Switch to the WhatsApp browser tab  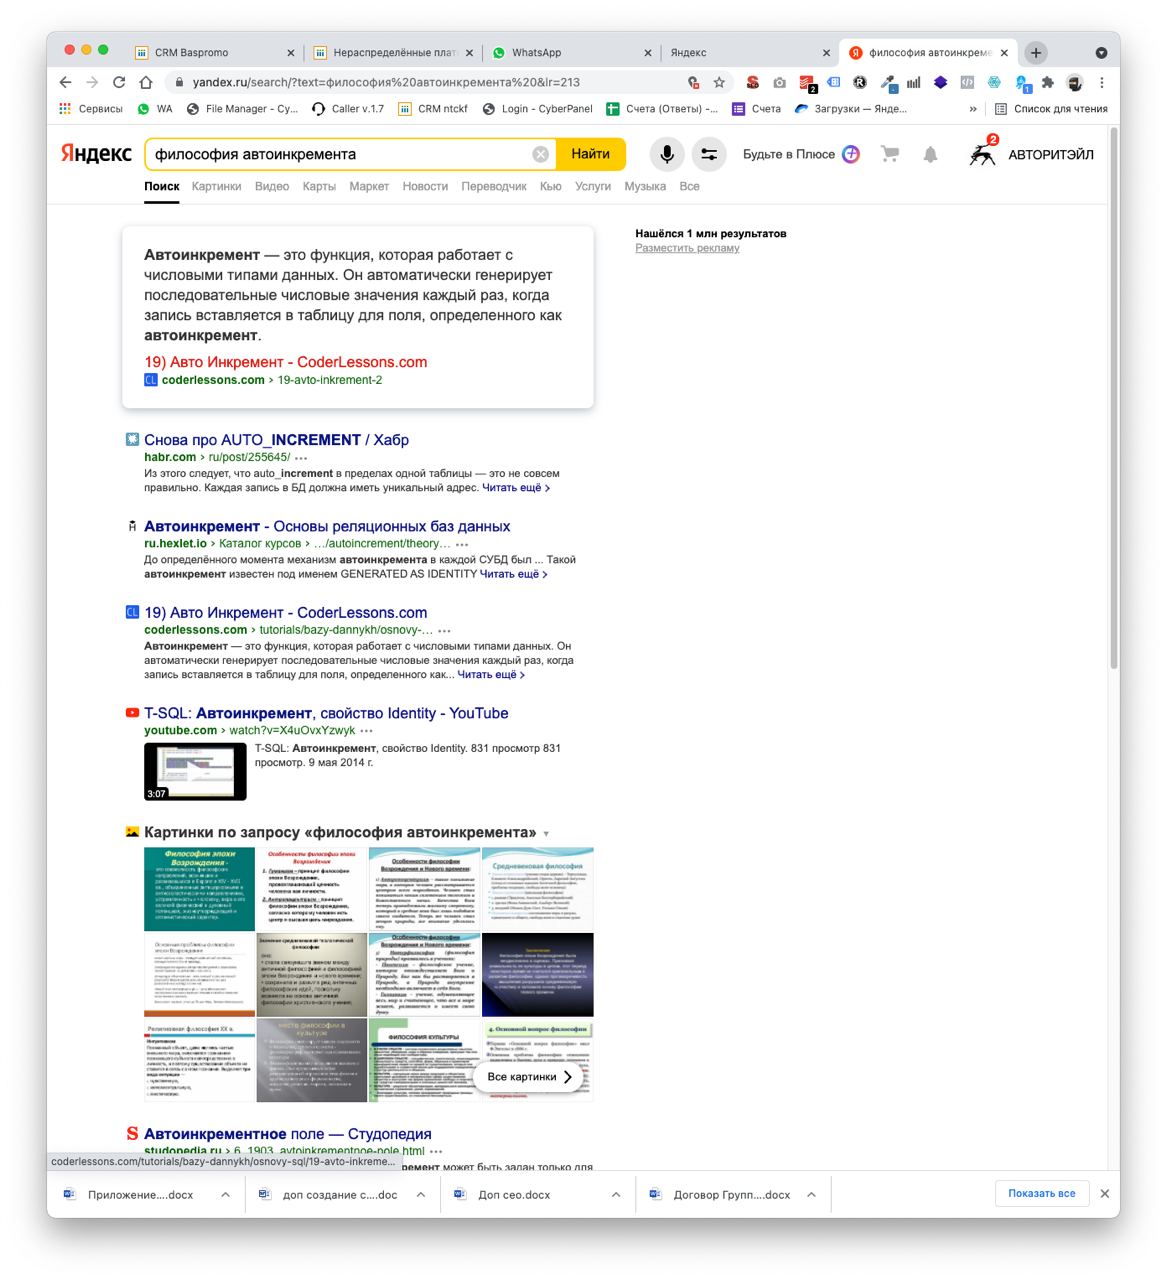(x=570, y=53)
